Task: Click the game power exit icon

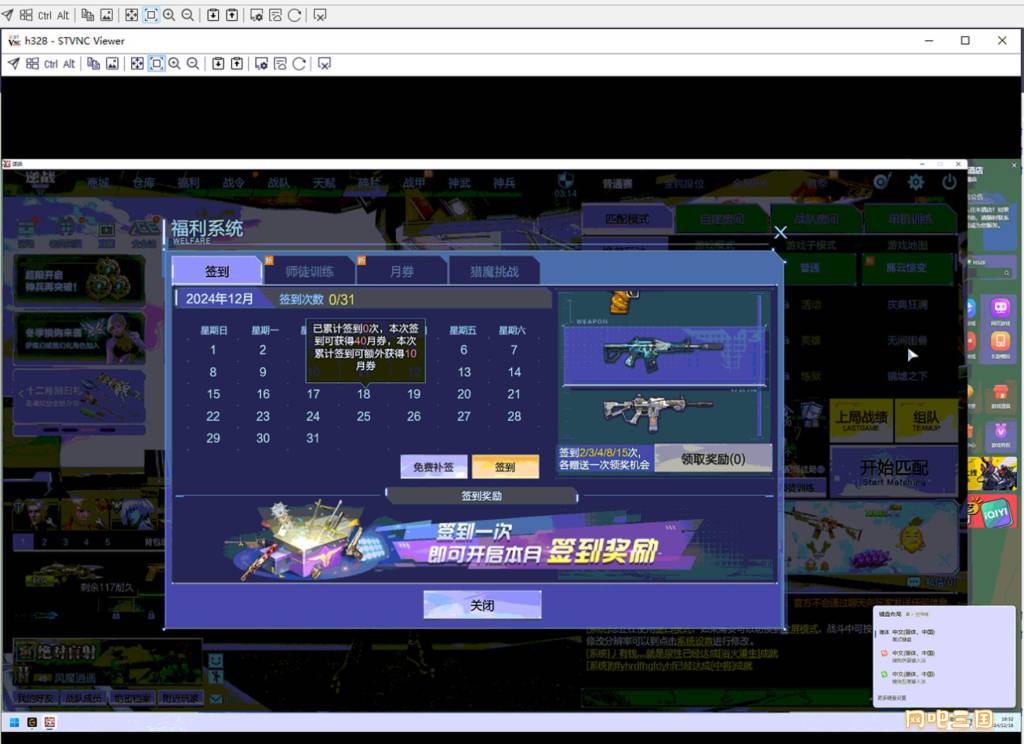Action: coord(949,182)
